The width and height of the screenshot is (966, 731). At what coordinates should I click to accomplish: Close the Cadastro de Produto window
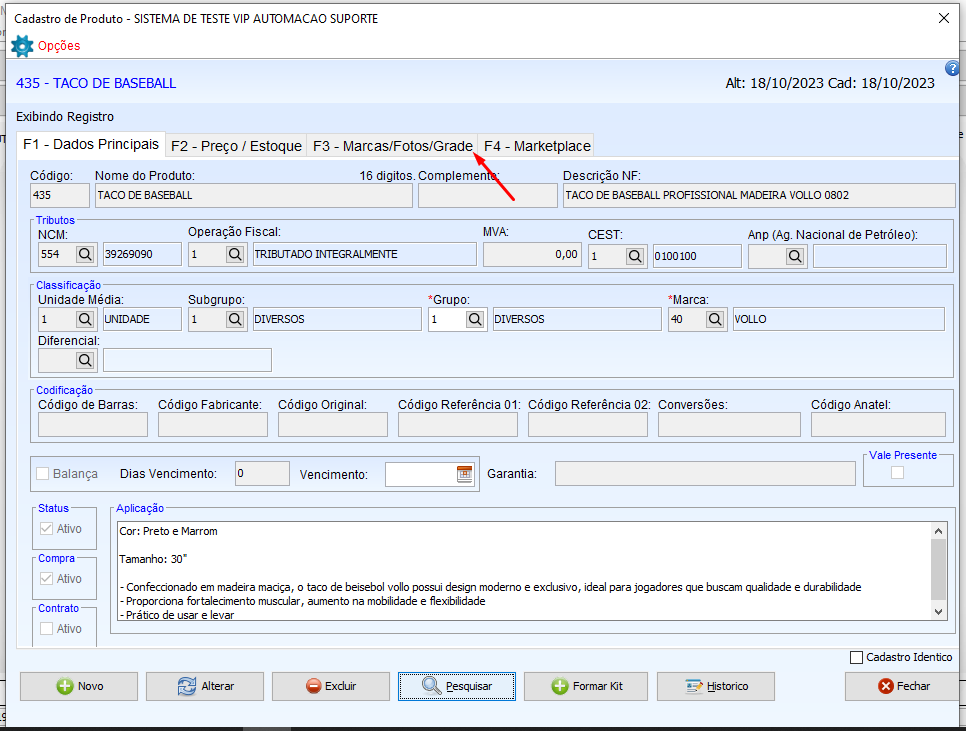coord(944,18)
